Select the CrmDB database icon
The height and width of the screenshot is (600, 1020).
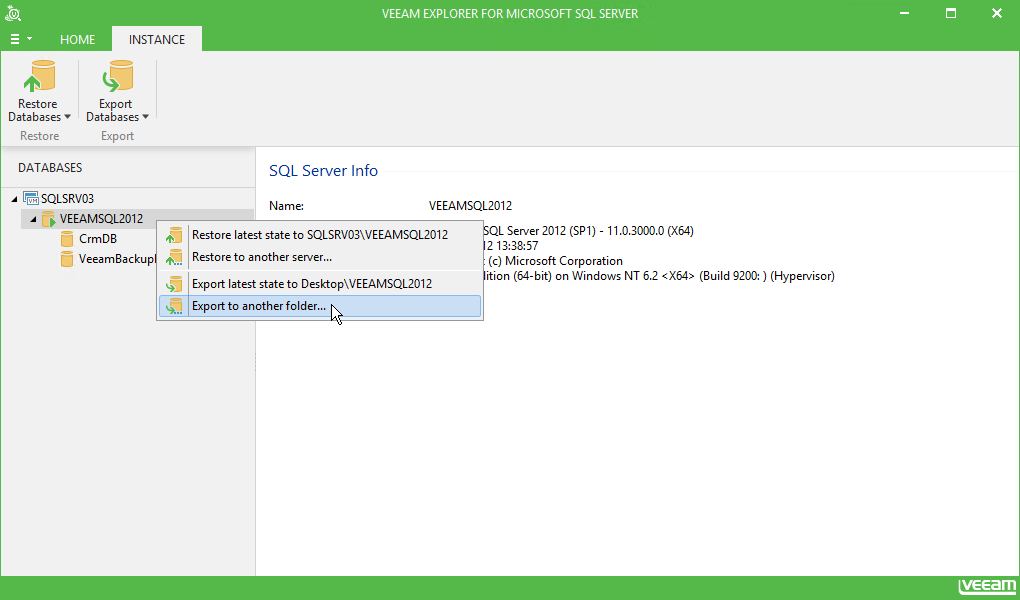[67, 239]
